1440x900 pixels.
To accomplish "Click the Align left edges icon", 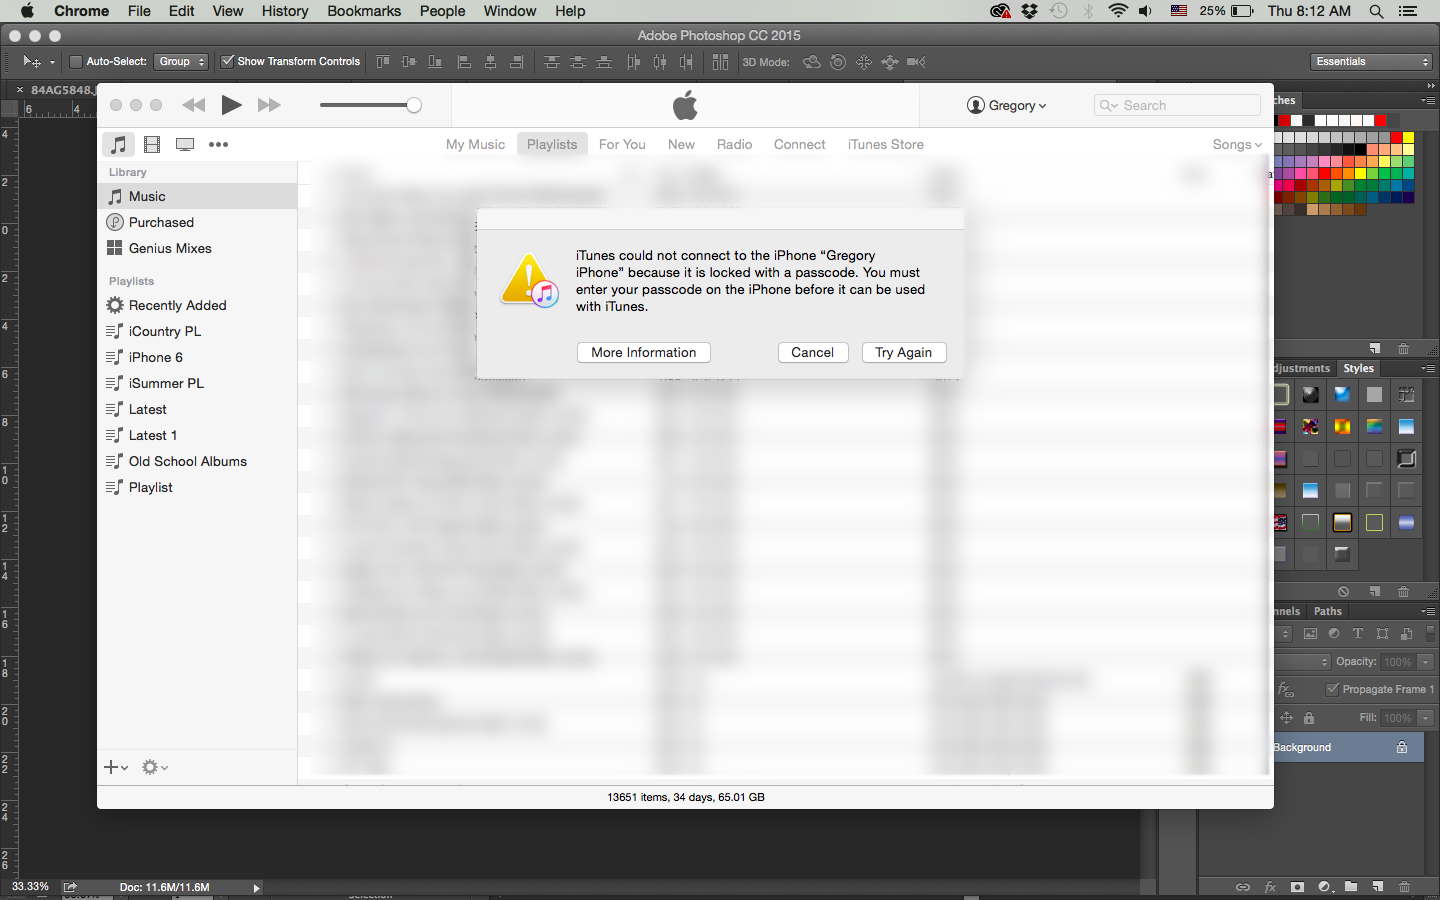I will (x=464, y=62).
